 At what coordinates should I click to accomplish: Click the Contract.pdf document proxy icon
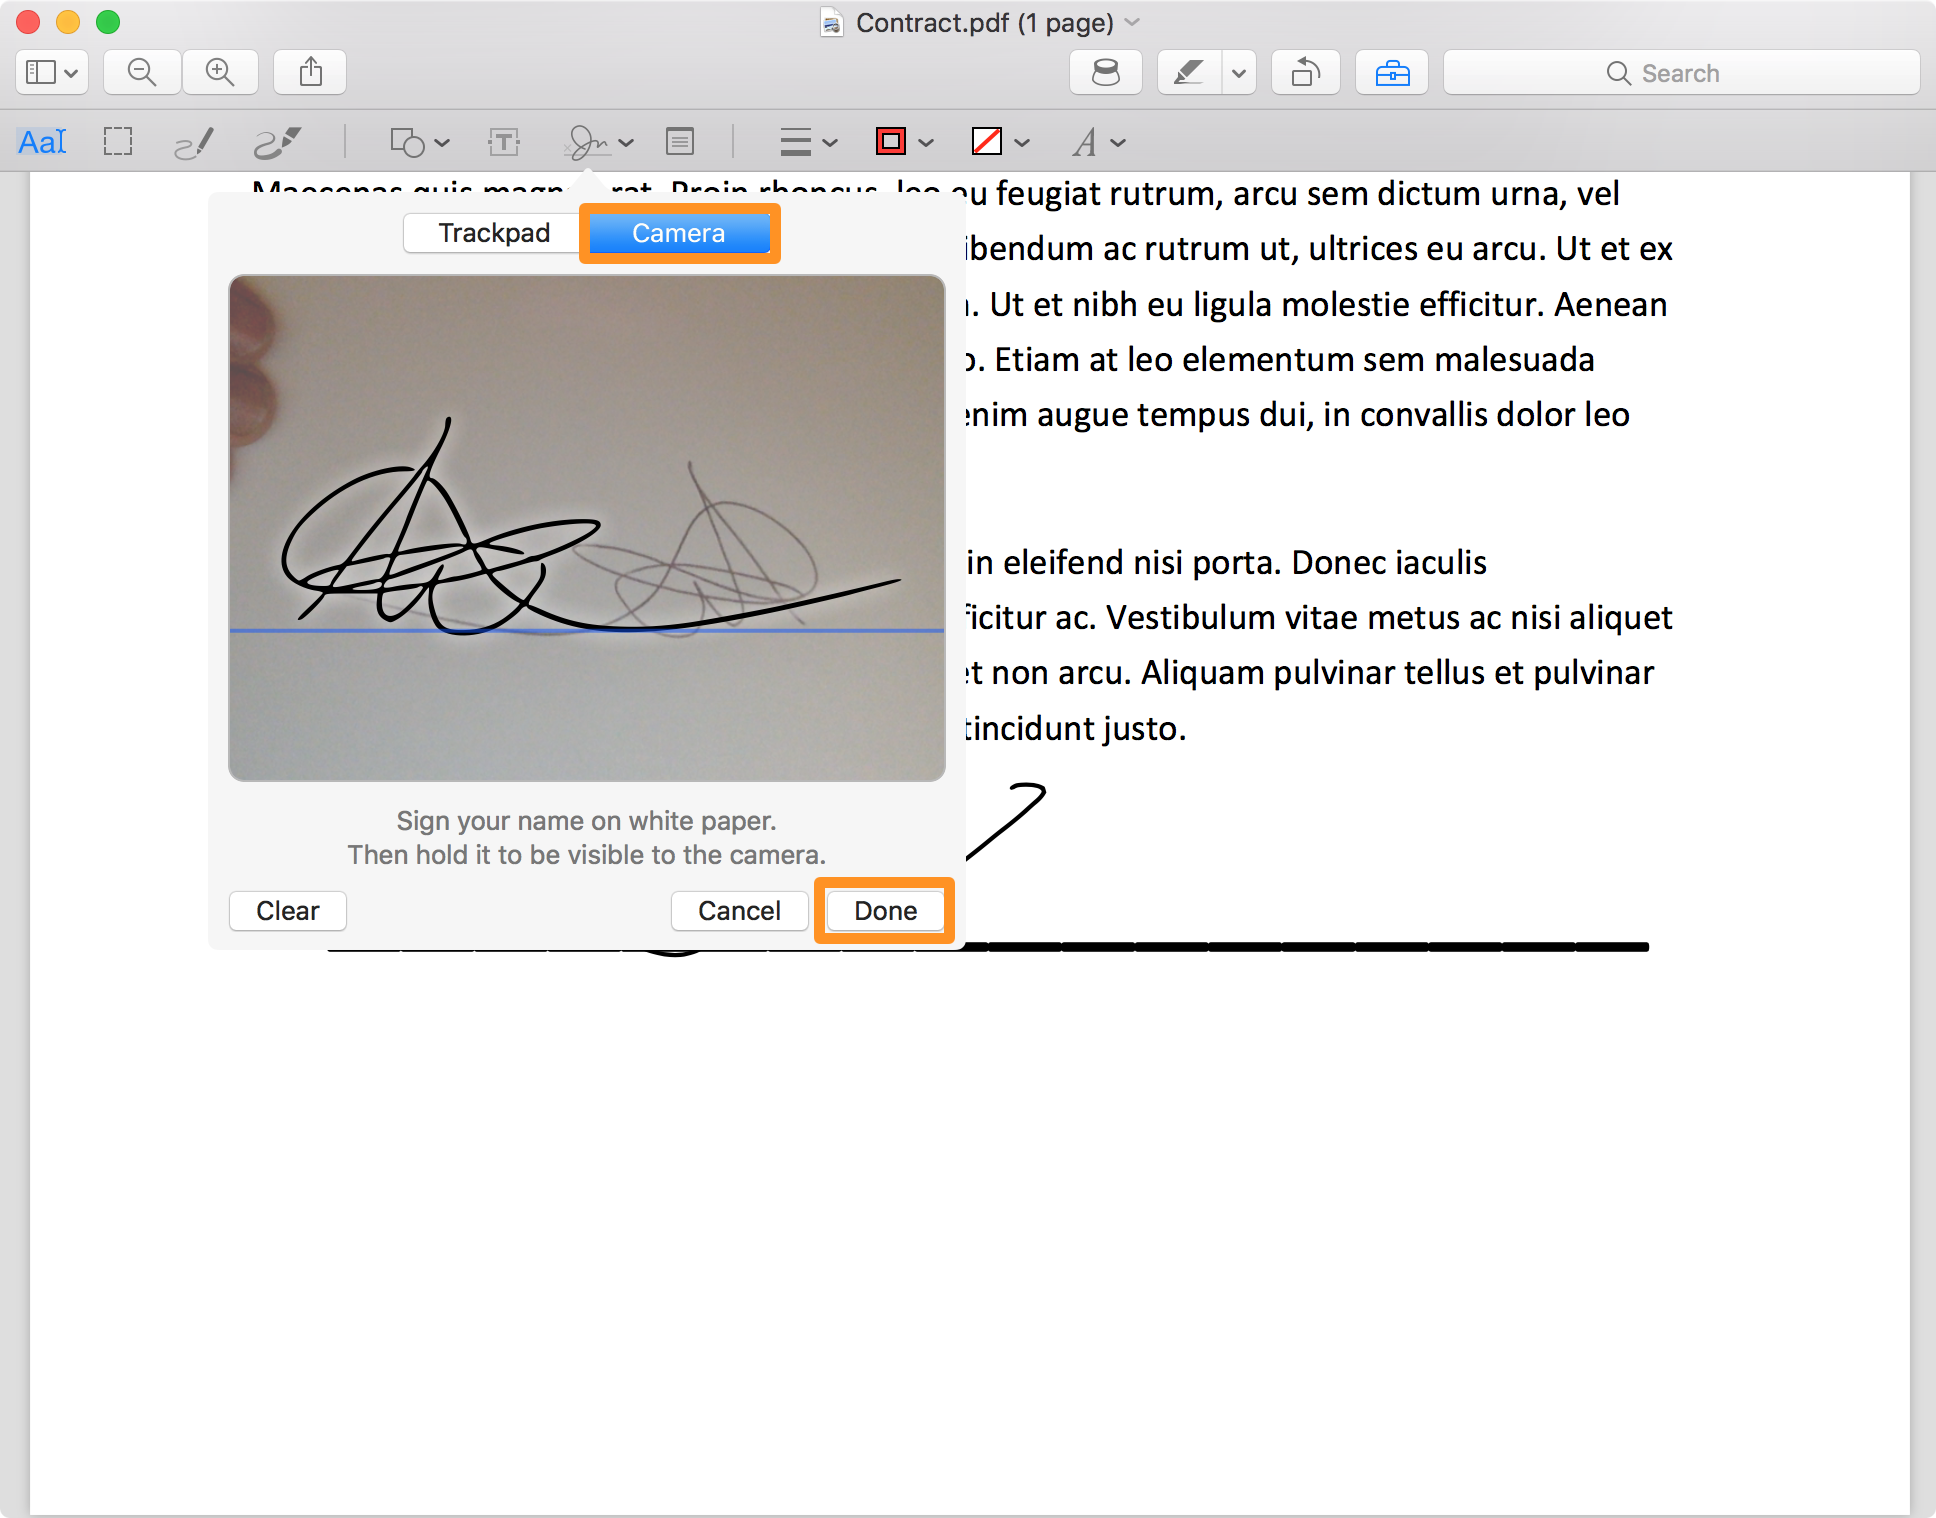pos(831,22)
